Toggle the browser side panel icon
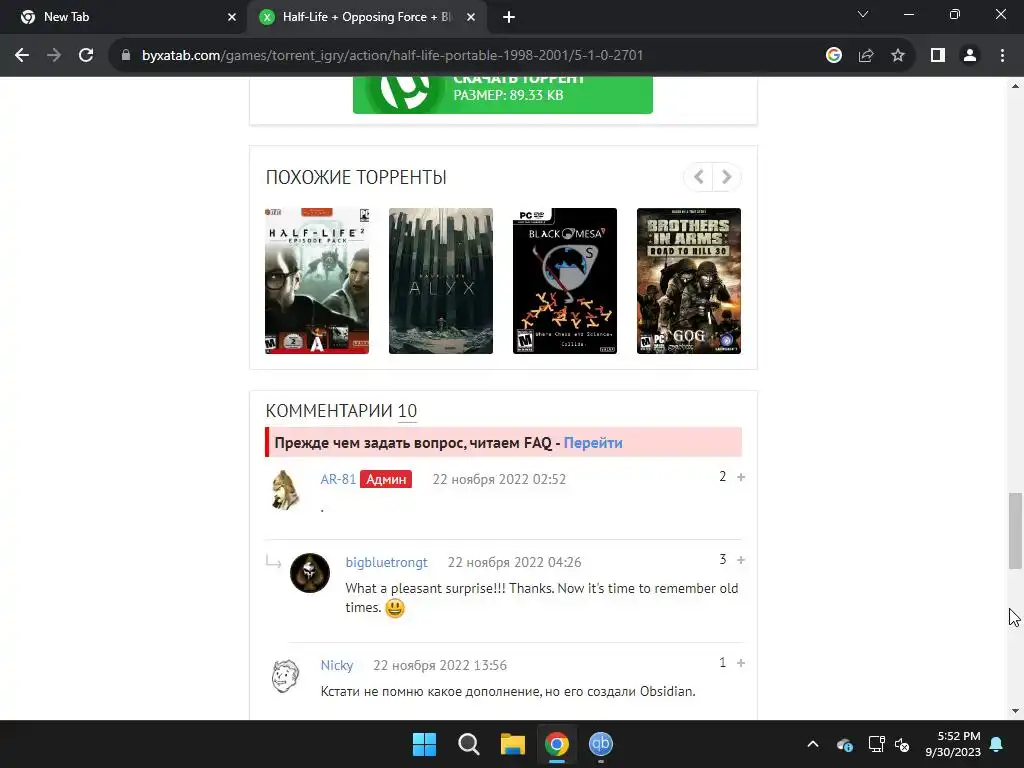Viewport: 1024px width, 768px height. pyautogui.click(x=938, y=56)
